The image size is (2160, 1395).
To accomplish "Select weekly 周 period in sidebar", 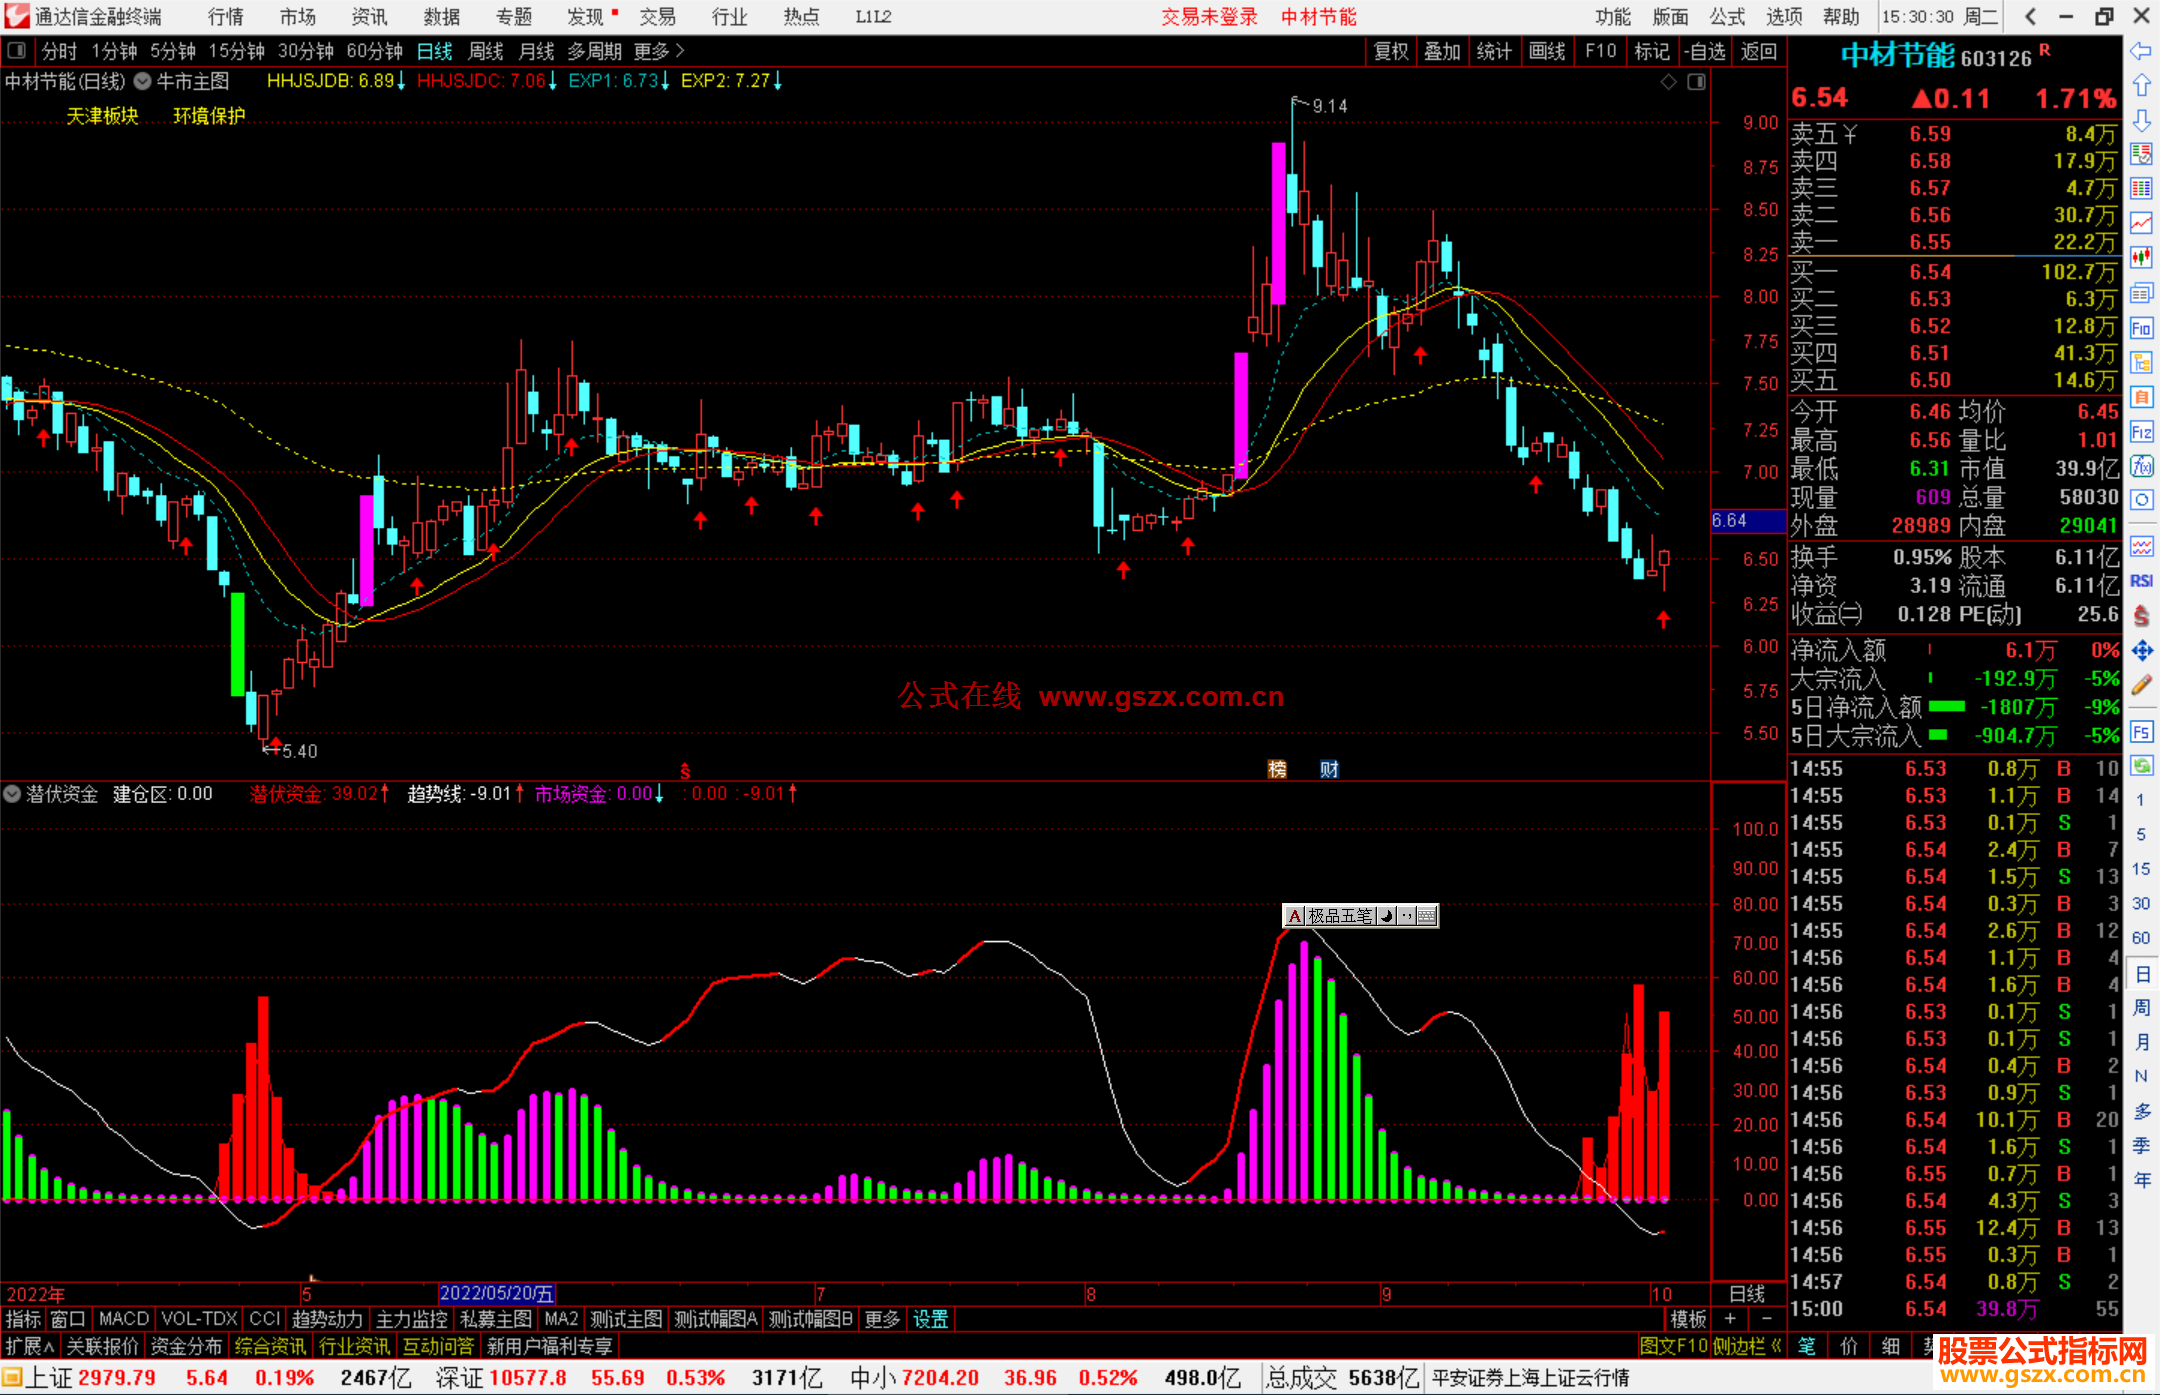I will point(2141,1007).
